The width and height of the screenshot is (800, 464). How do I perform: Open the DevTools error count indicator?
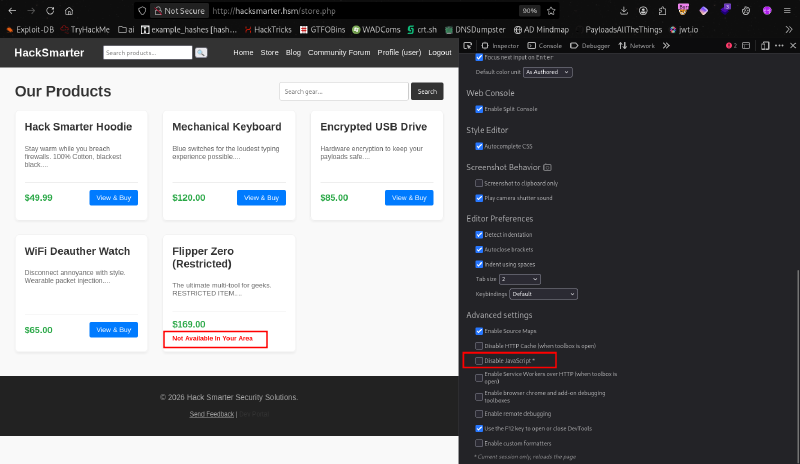click(x=731, y=45)
